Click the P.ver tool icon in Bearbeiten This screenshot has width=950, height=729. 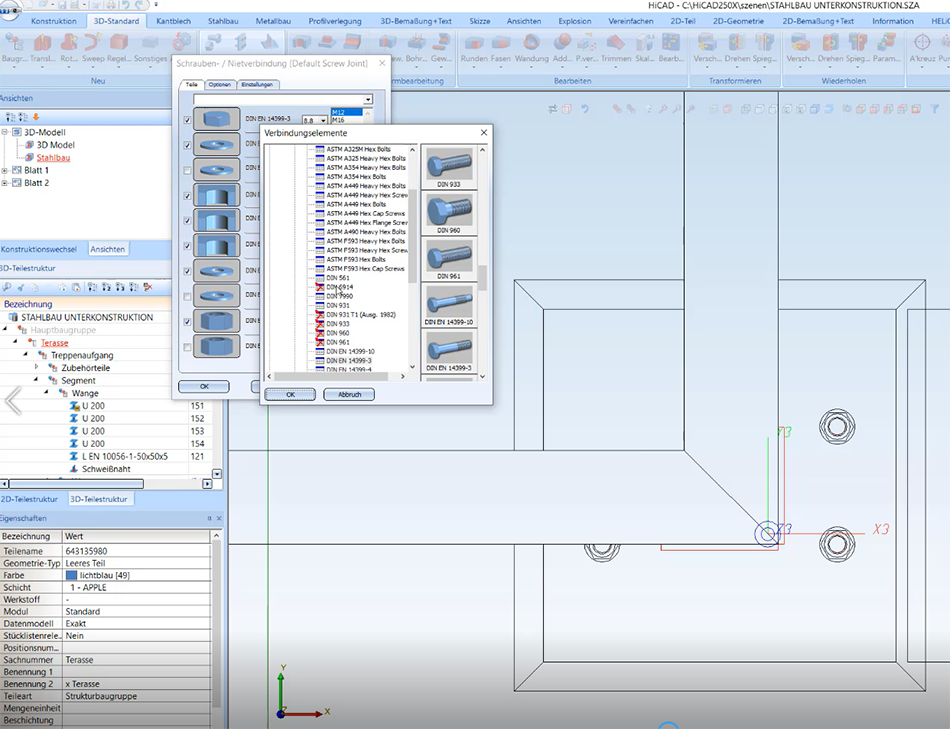coord(586,42)
